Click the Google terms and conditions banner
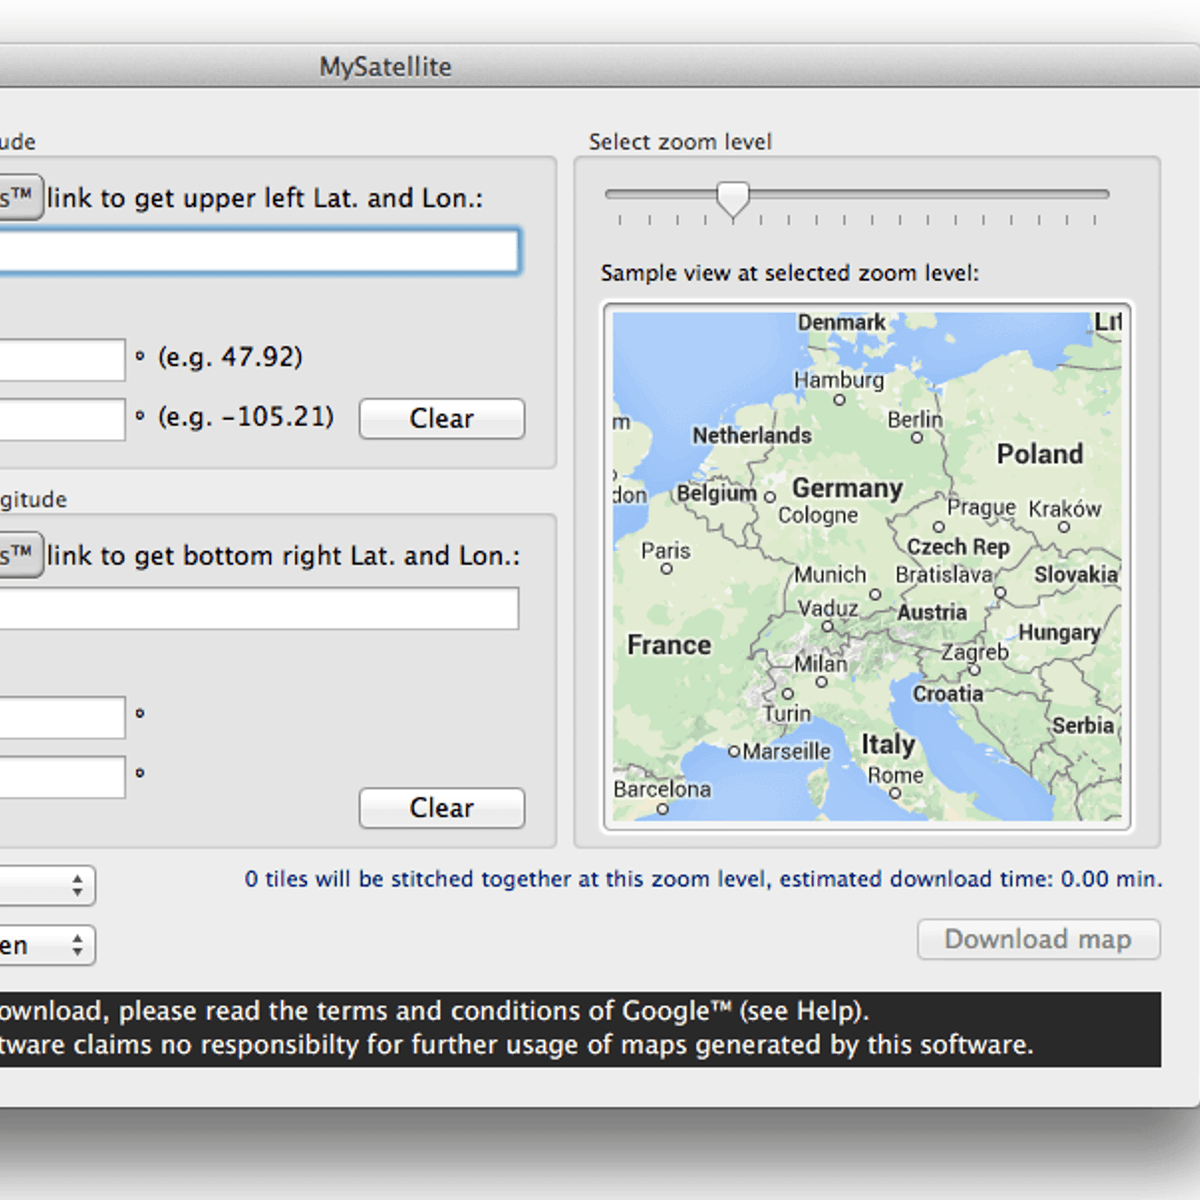 coord(580,1028)
